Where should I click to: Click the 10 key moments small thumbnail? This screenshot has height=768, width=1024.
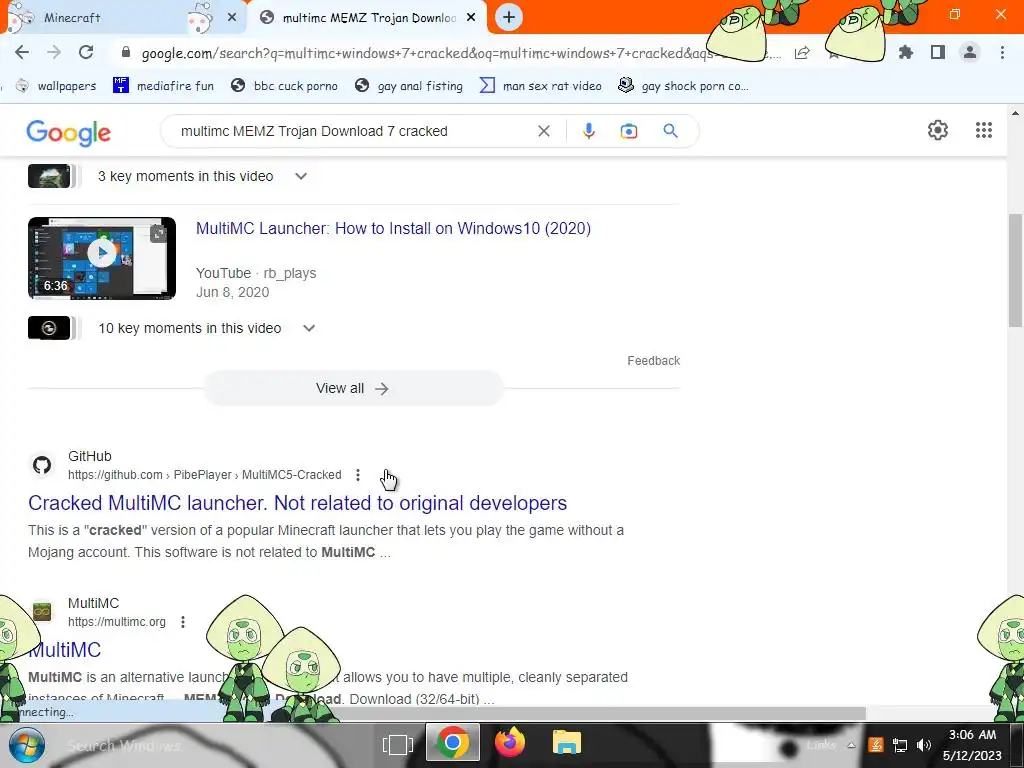point(49,328)
